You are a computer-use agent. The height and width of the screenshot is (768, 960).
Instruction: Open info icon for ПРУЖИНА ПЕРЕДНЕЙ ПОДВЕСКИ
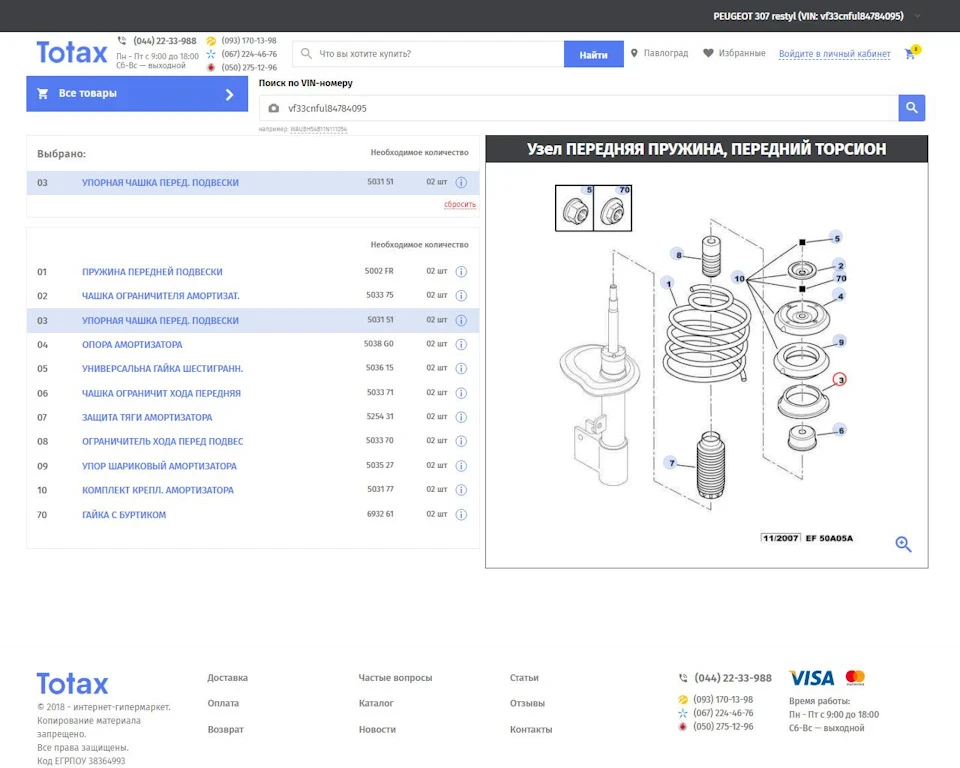[x=462, y=271]
